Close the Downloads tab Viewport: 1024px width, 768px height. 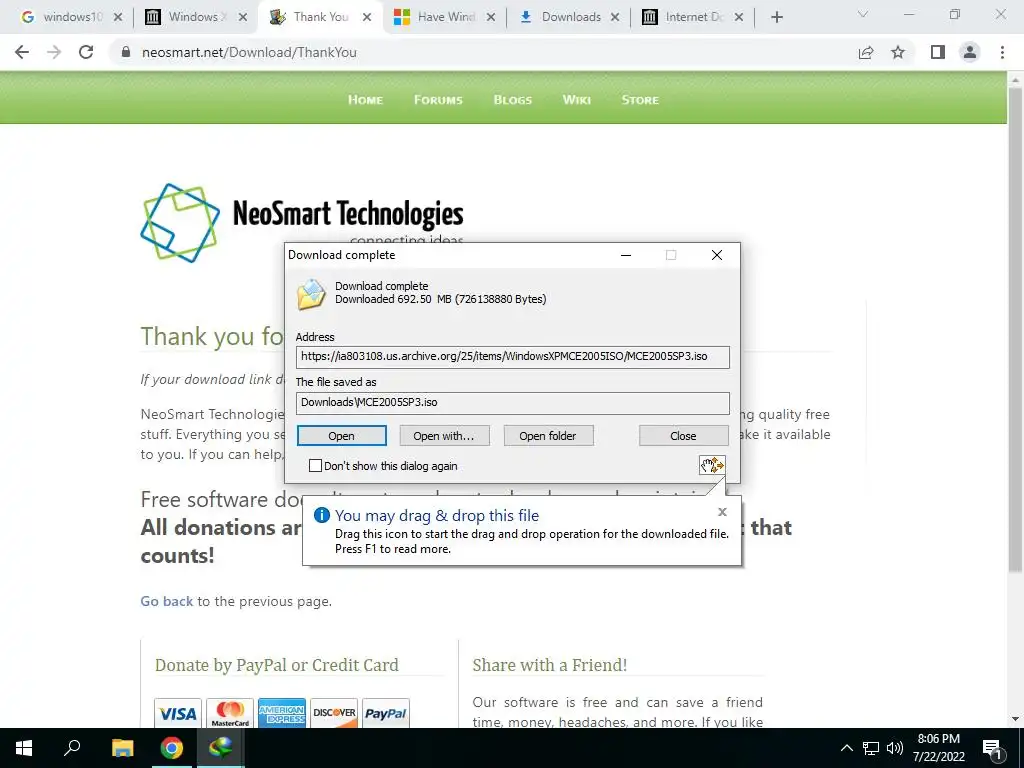click(x=615, y=17)
